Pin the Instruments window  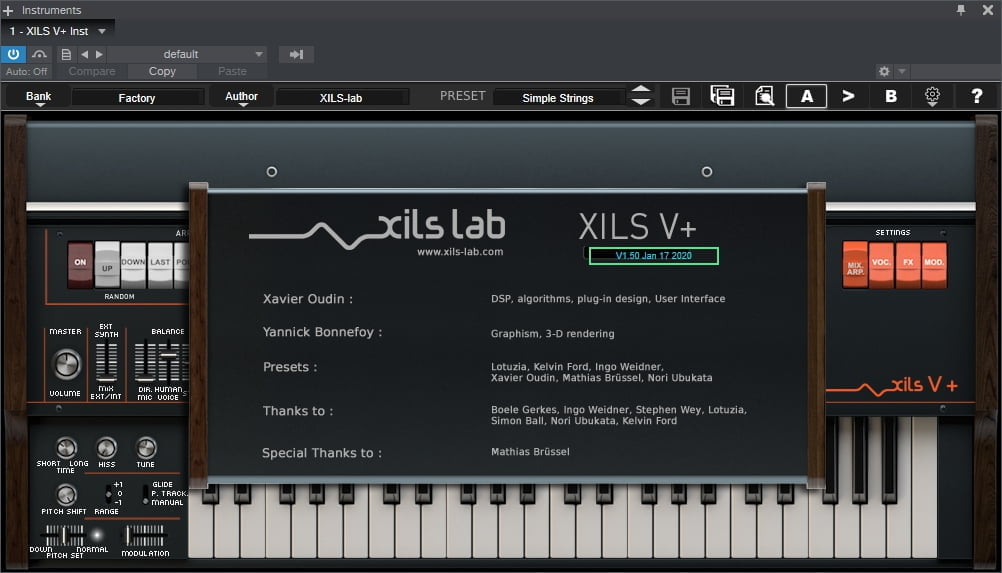tap(961, 10)
